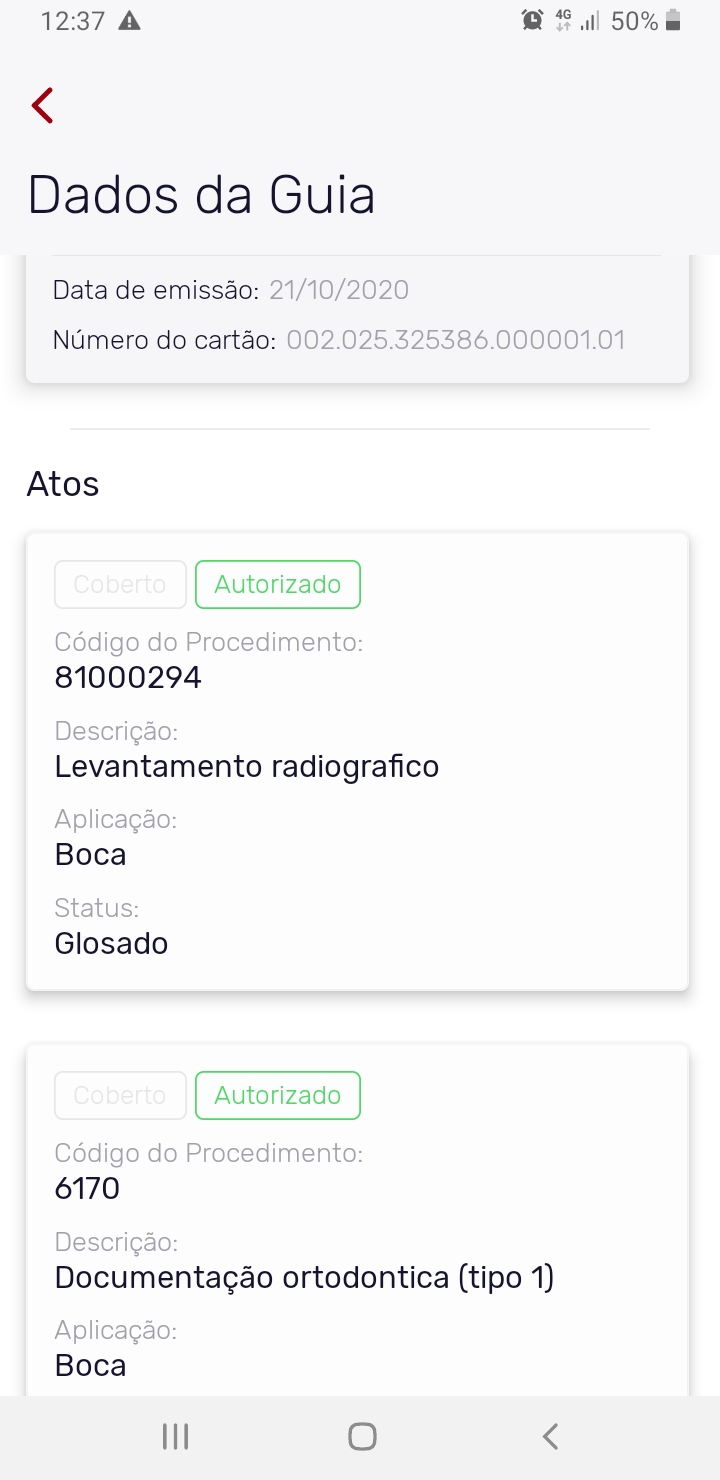720x1480 pixels.
Task: Tap the Atos section heading
Action: [x=63, y=484]
